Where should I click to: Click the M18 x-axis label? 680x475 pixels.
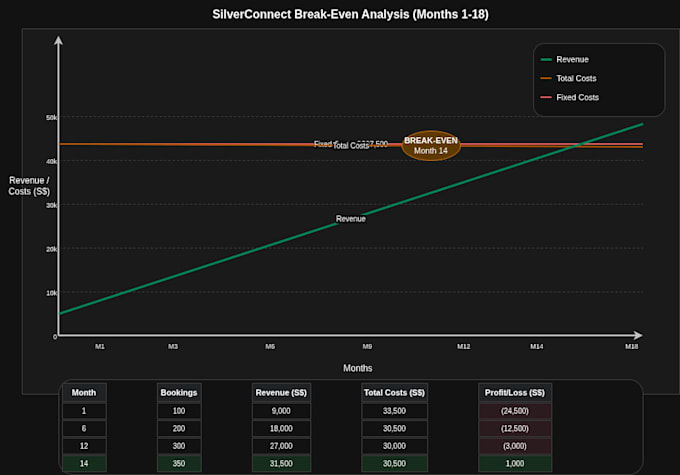[631, 346]
